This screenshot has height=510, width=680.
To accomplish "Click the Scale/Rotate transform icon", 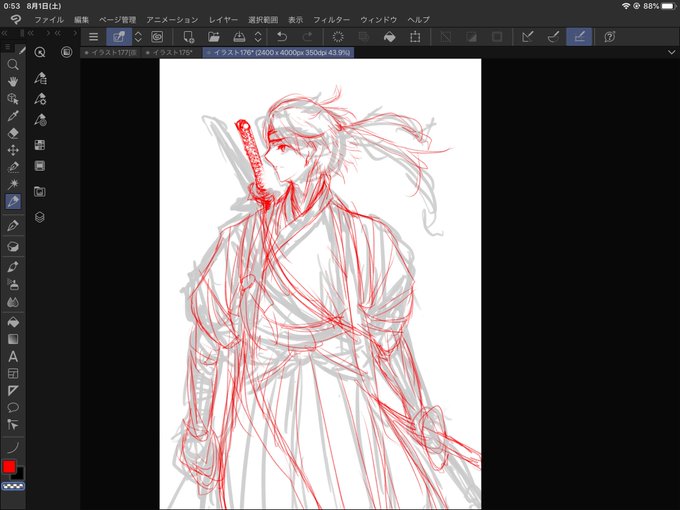I will 415,37.
